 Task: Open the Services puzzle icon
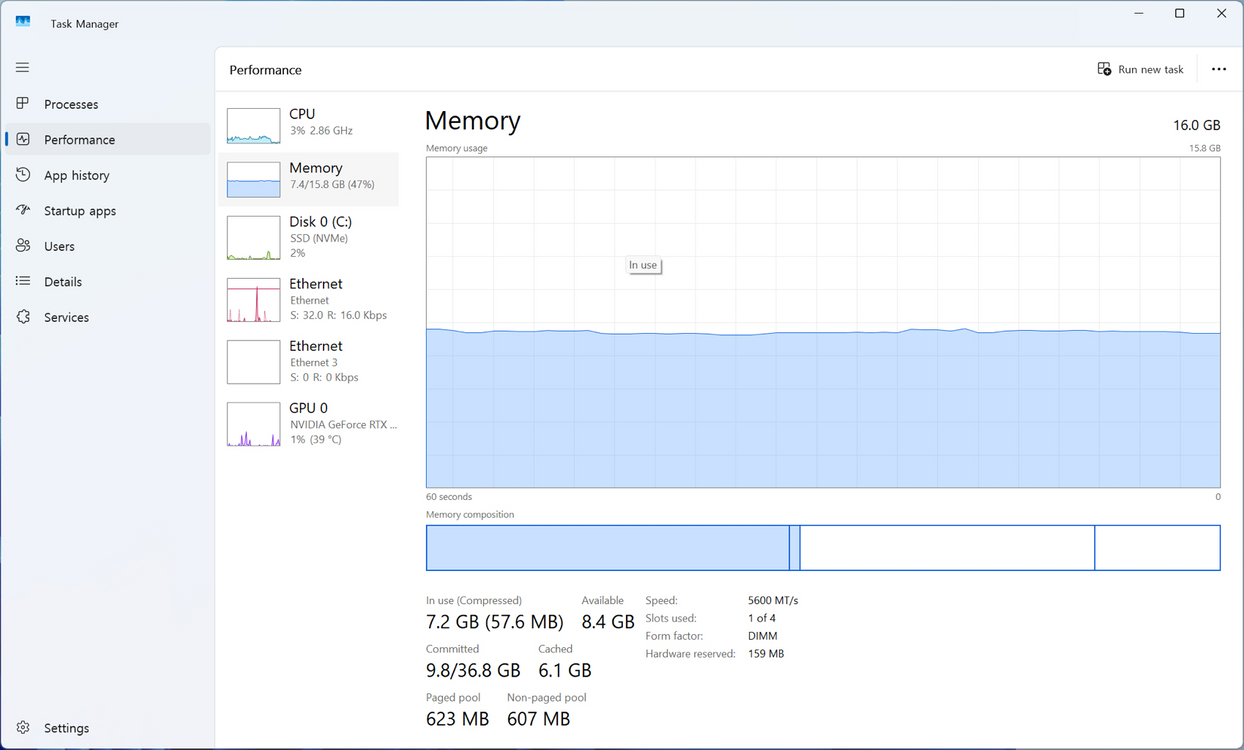23,317
